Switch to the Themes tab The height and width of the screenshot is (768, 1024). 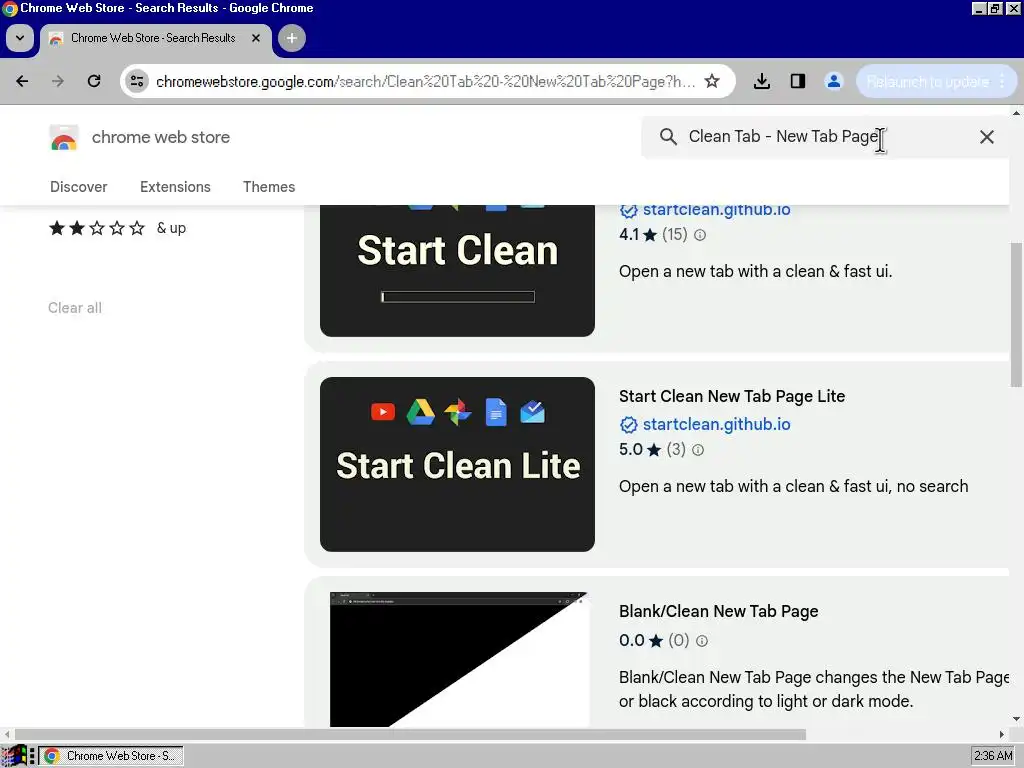coord(269,187)
